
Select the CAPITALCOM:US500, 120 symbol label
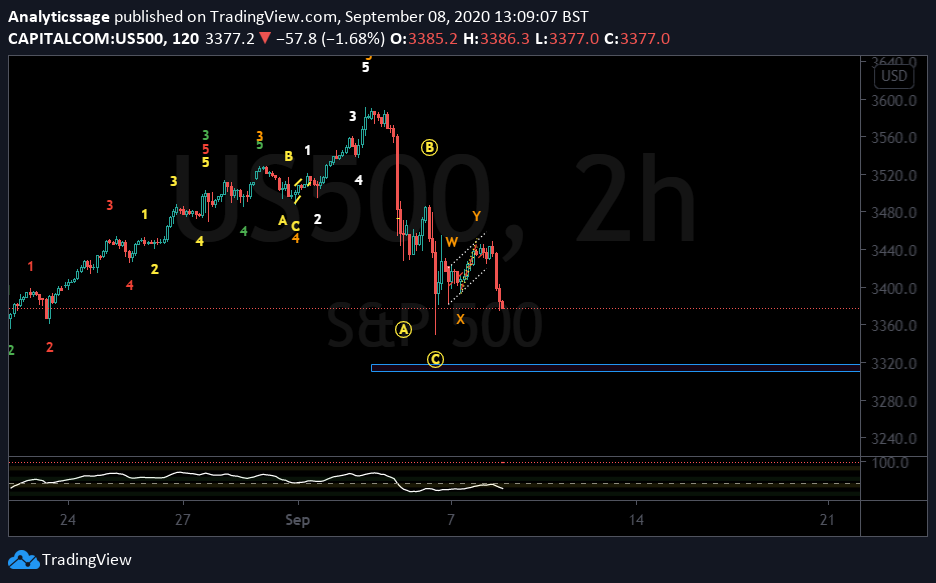(103, 39)
